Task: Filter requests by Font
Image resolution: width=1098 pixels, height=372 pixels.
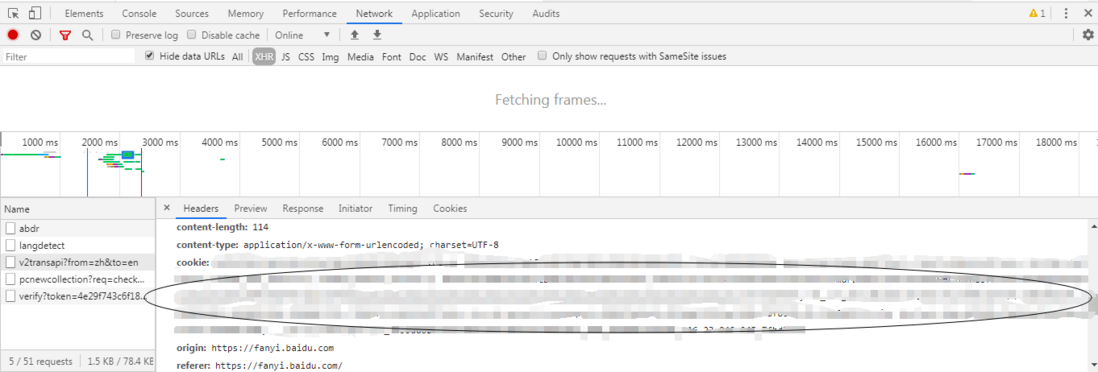Action: point(391,57)
